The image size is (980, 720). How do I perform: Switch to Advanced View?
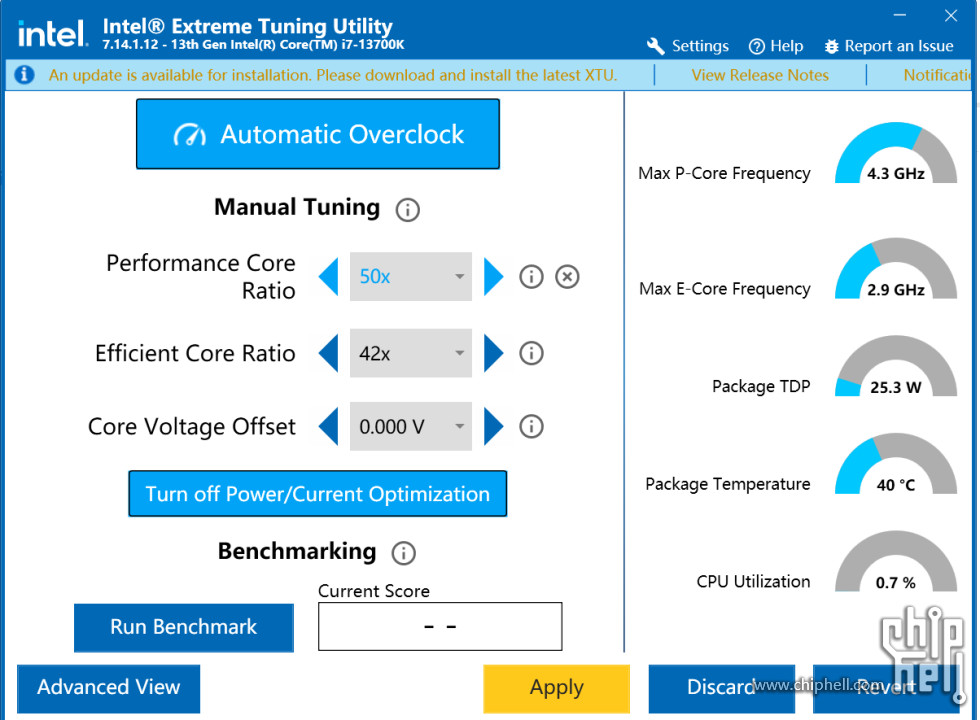coord(109,688)
